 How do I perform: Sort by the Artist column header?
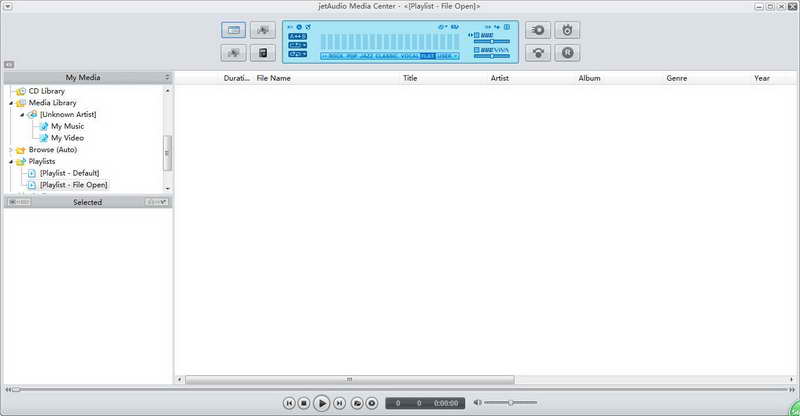(x=499, y=78)
